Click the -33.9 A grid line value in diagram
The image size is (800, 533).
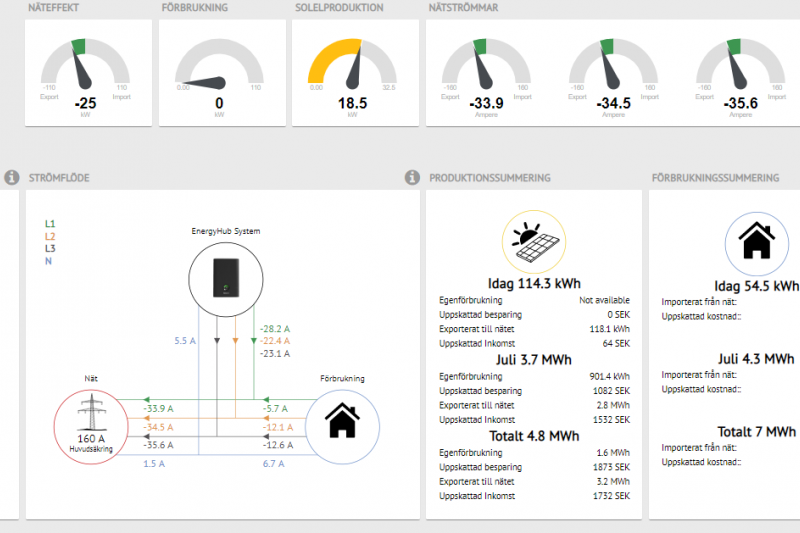tap(158, 409)
